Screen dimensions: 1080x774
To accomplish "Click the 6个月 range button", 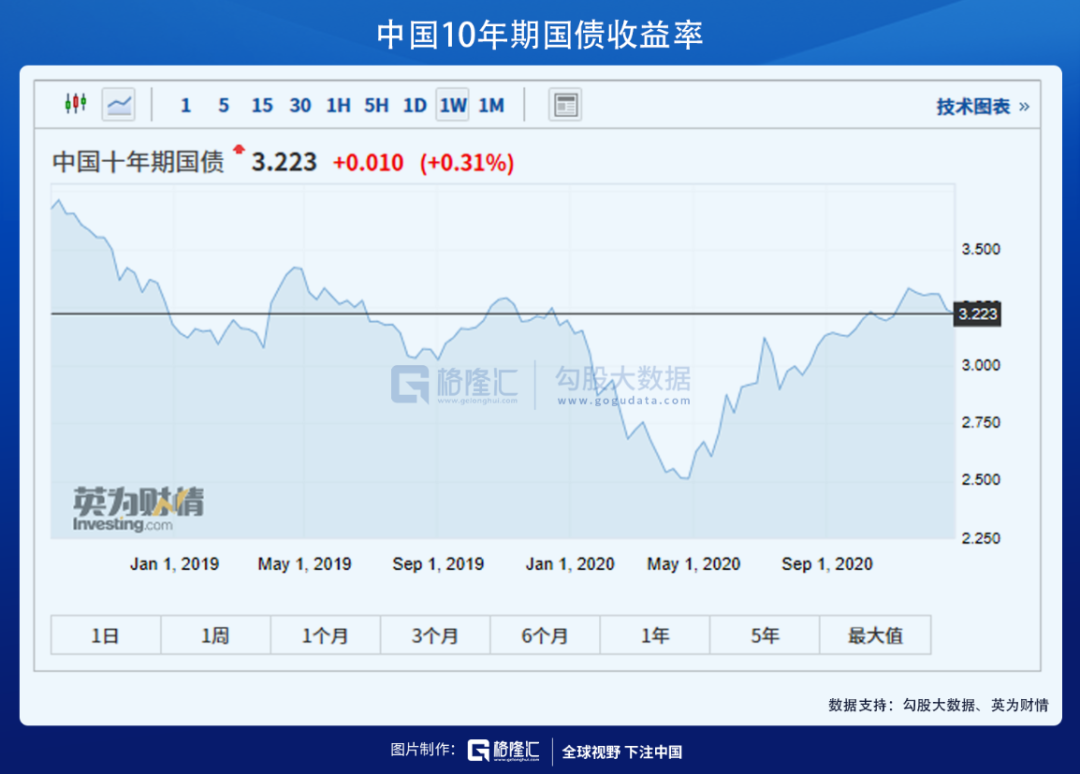I will tap(545, 635).
